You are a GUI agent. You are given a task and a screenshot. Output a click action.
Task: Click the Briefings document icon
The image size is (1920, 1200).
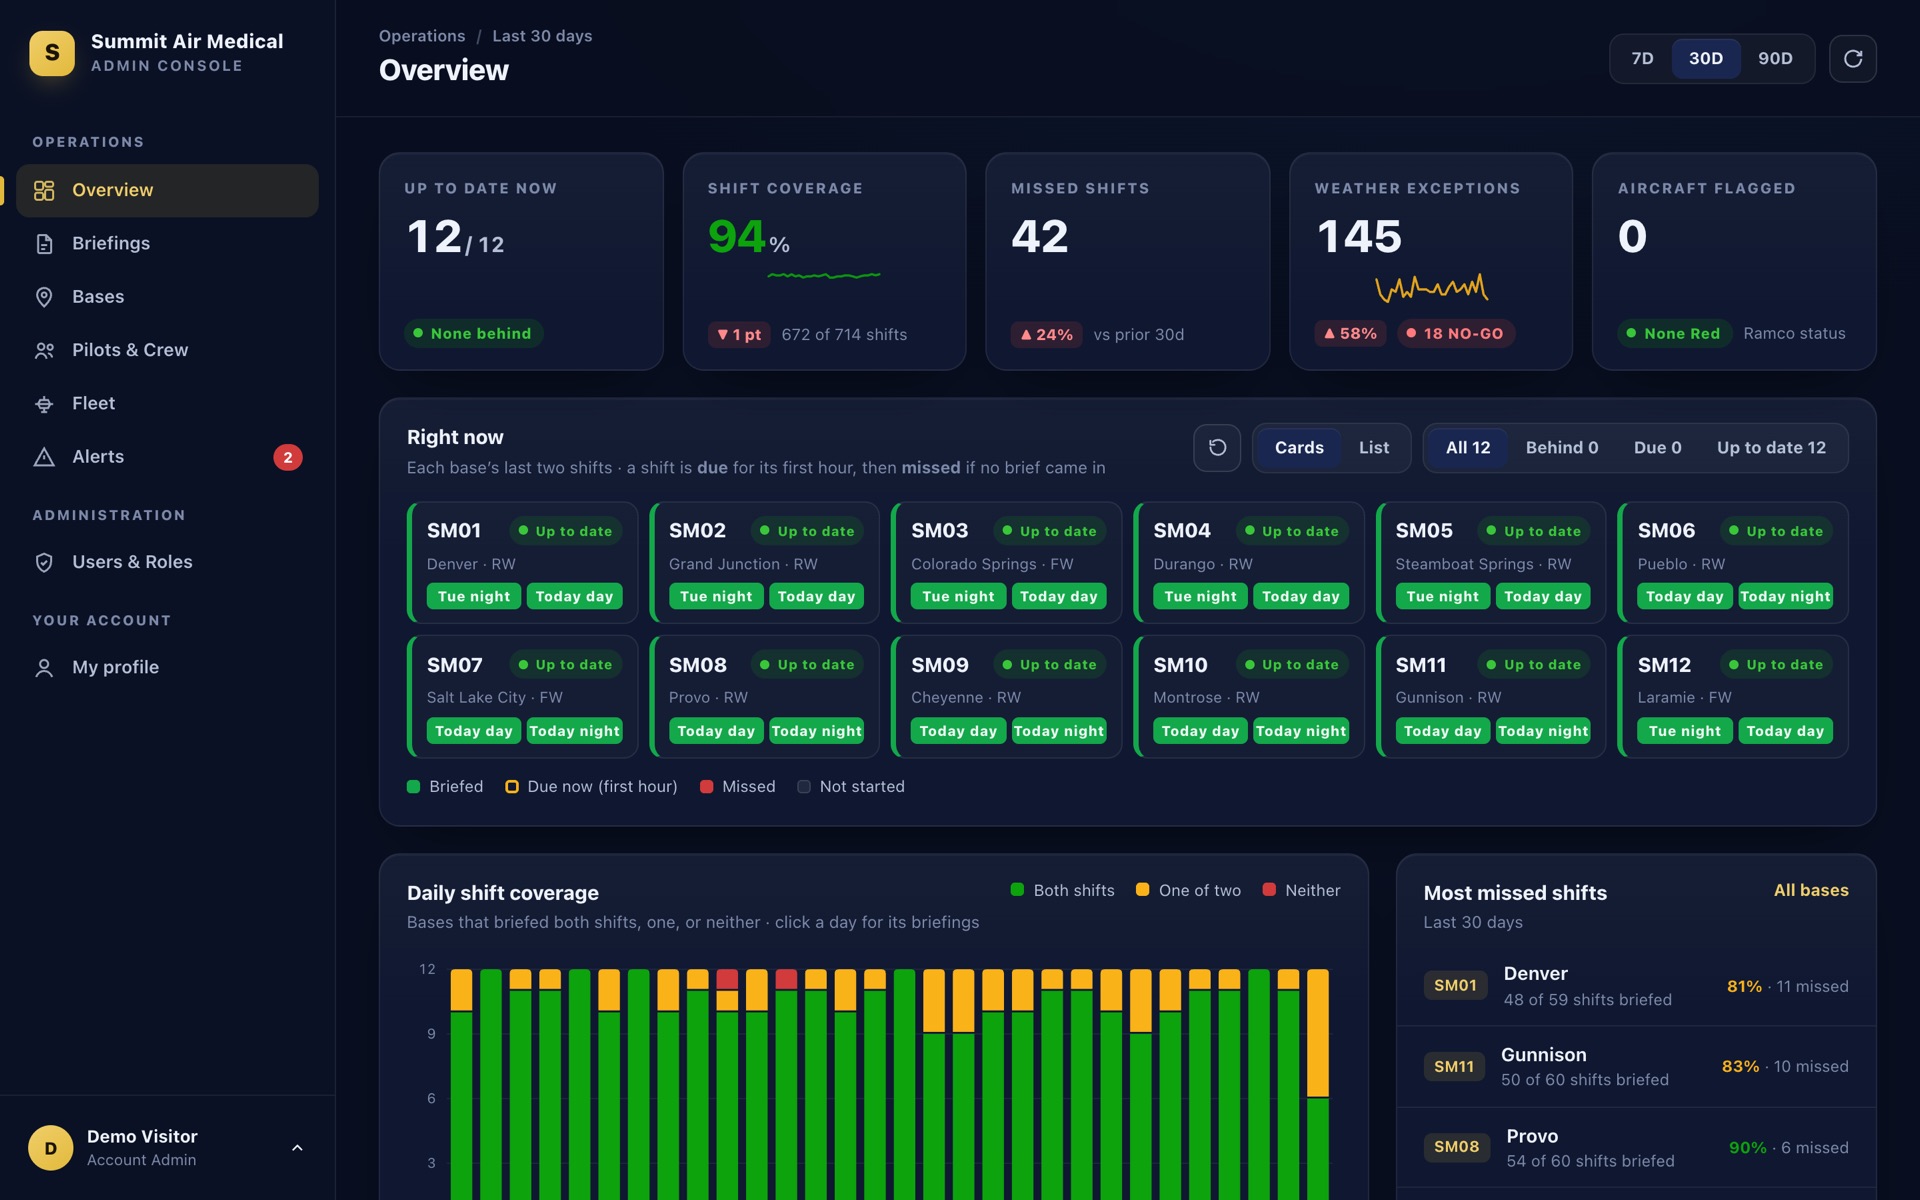pyautogui.click(x=44, y=244)
